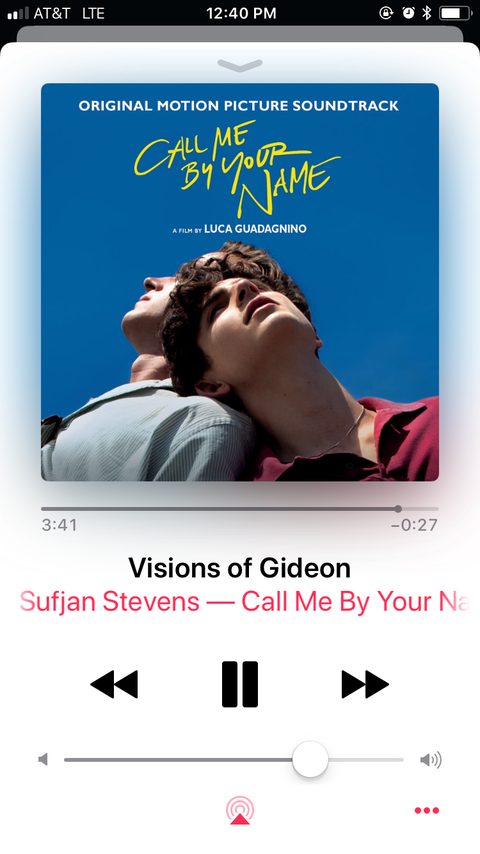480x854 pixels.
Task: Pause the currently playing song
Action: point(240,684)
